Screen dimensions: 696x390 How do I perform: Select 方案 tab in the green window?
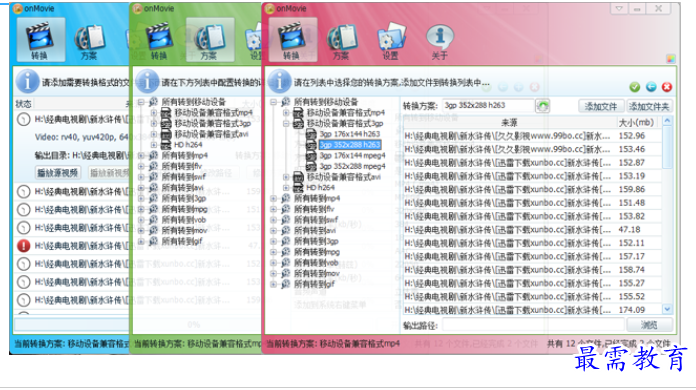pos(209,40)
